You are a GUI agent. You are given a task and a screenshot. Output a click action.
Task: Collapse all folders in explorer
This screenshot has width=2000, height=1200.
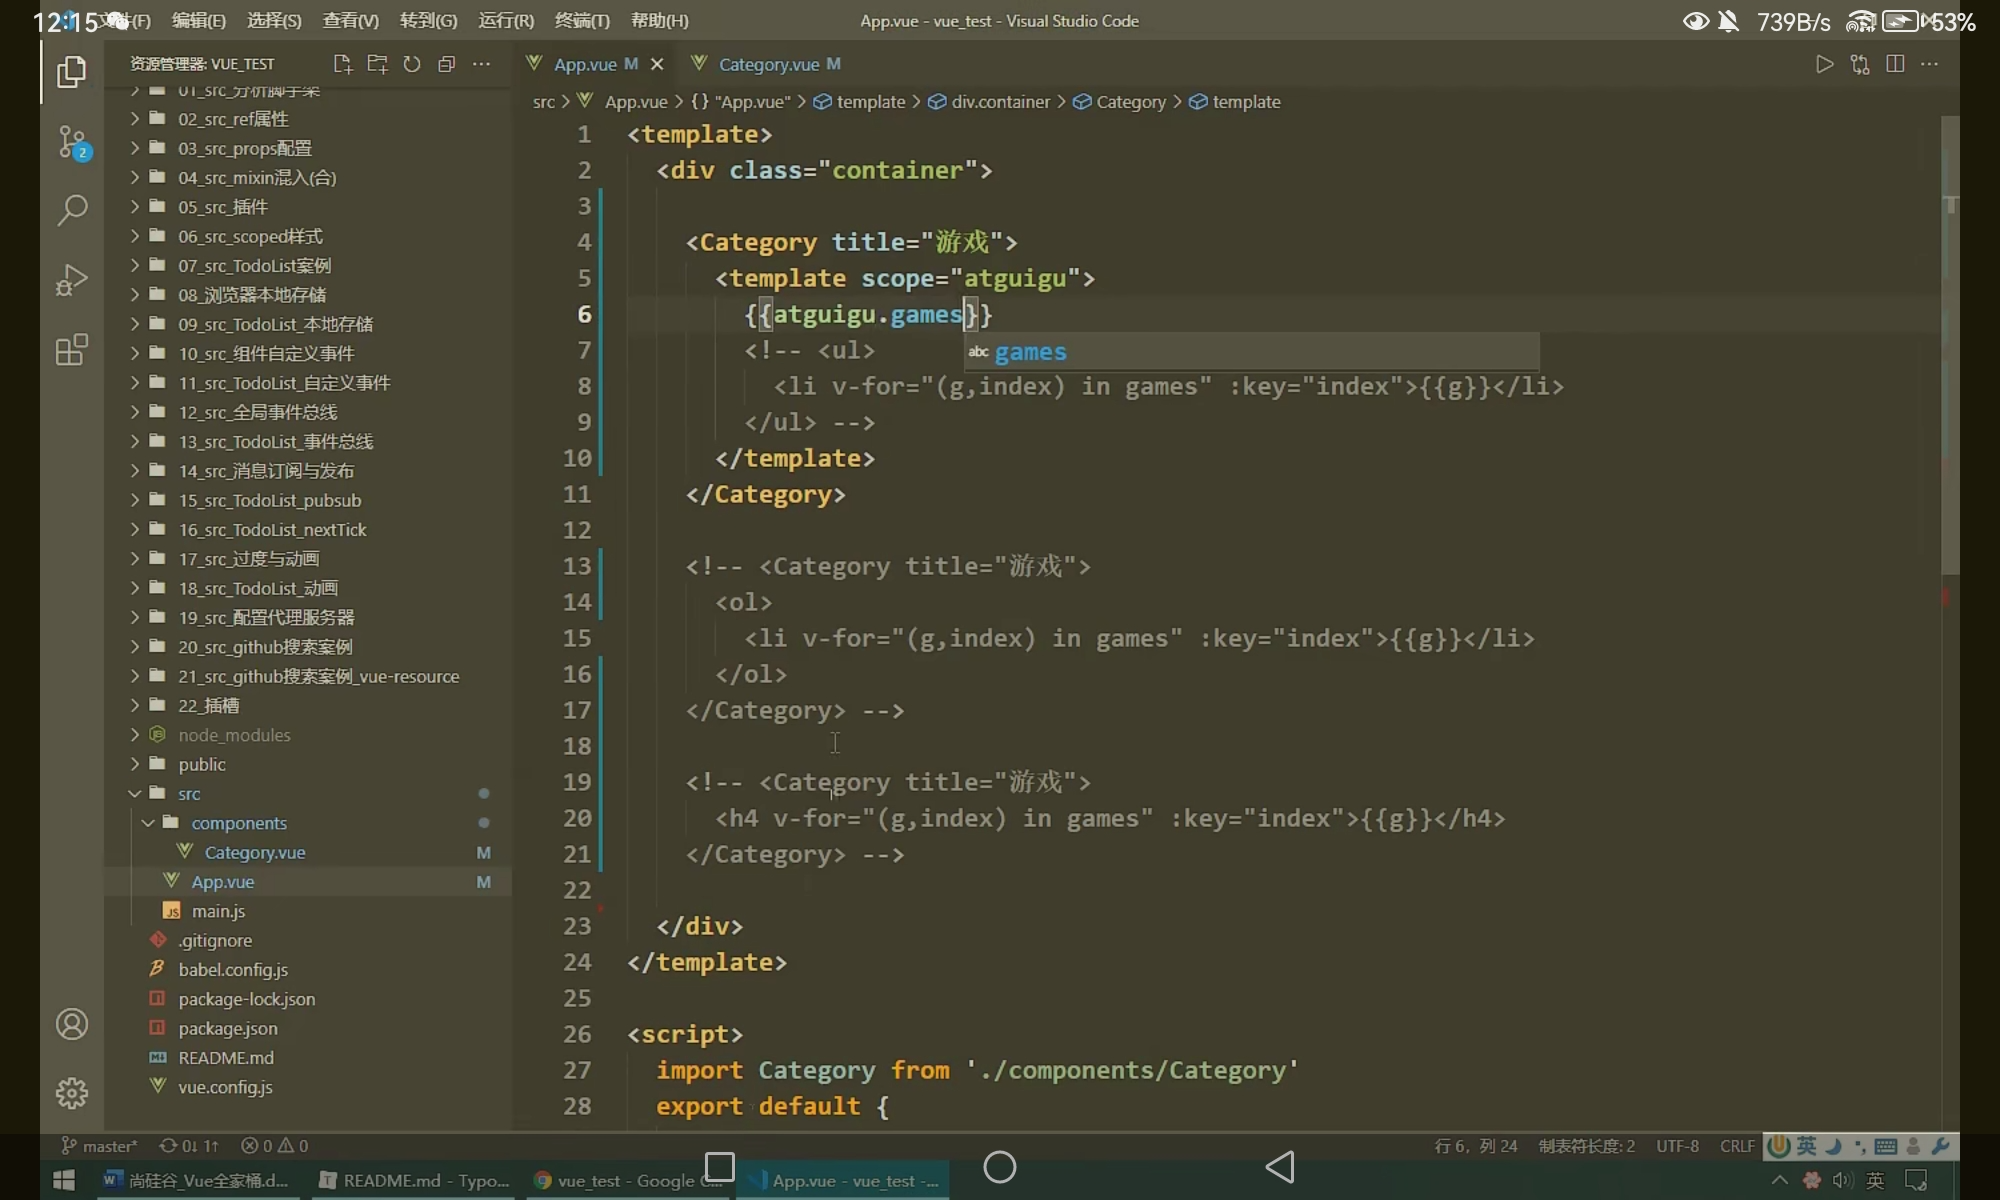tap(446, 64)
